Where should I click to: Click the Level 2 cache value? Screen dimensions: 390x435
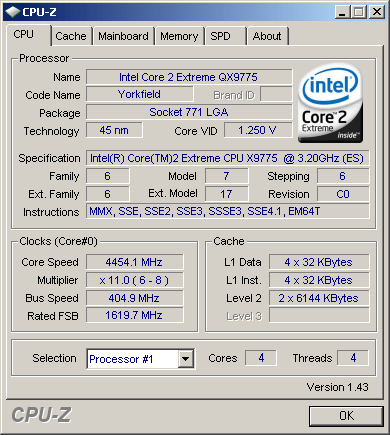[x=319, y=298]
